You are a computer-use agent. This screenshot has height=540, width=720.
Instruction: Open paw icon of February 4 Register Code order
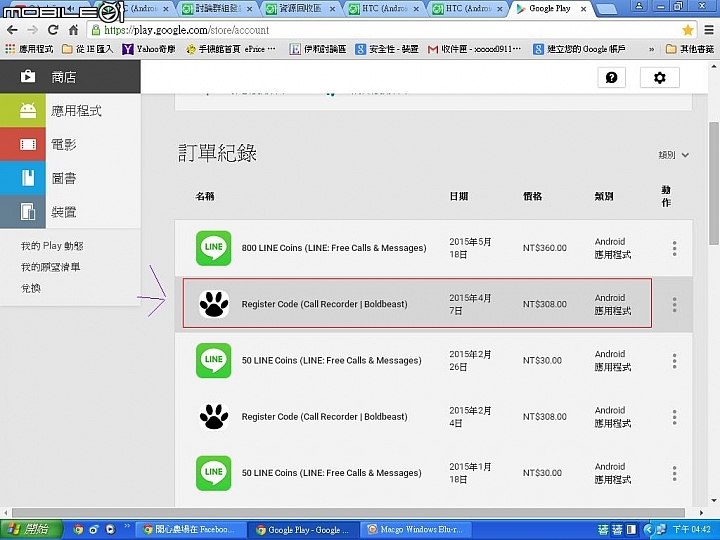(x=214, y=416)
